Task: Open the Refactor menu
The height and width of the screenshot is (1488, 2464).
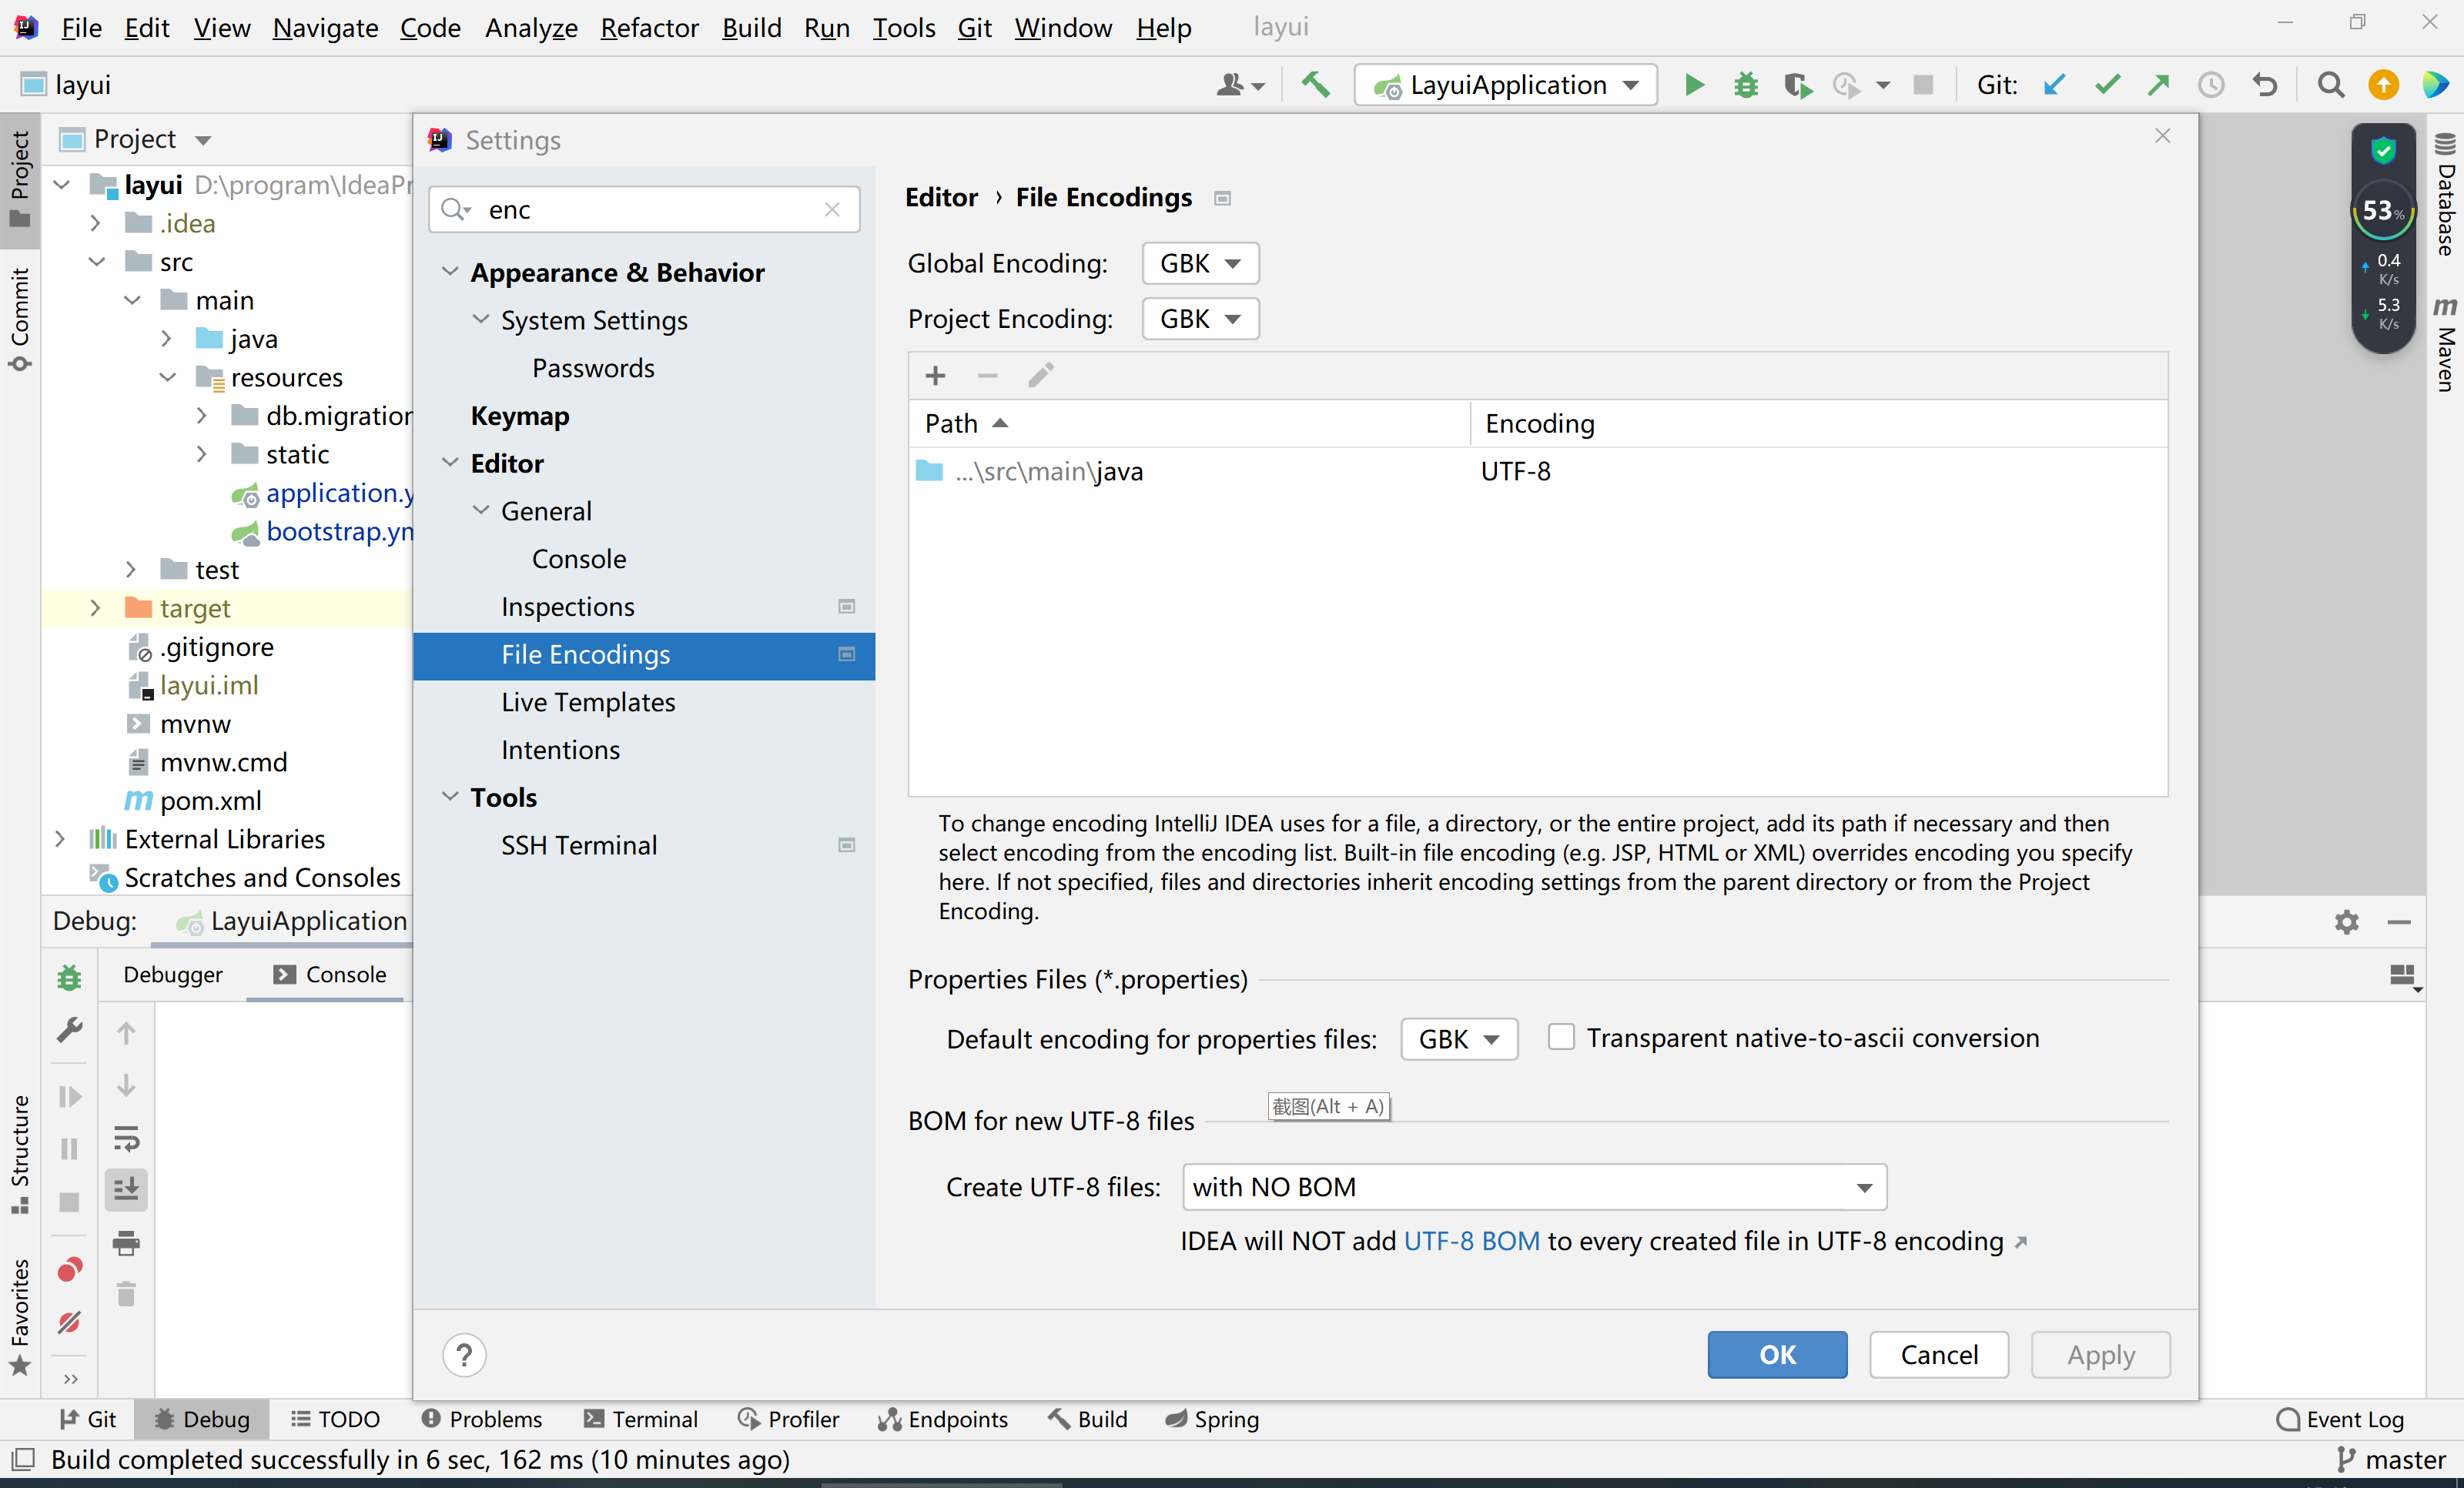Action: 648,28
